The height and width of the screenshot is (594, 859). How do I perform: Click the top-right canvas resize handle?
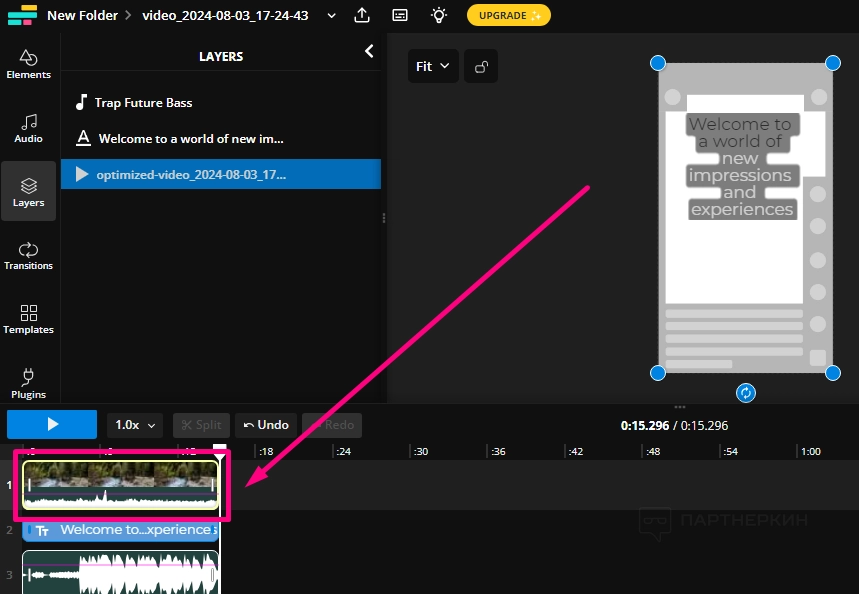coord(833,63)
